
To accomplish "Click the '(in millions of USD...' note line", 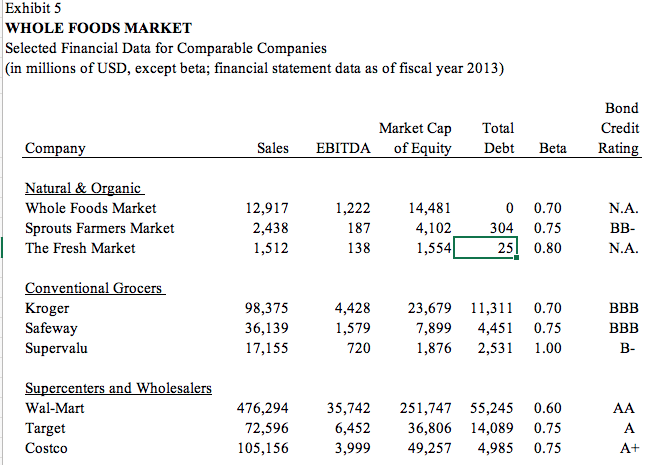I will pos(255,68).
